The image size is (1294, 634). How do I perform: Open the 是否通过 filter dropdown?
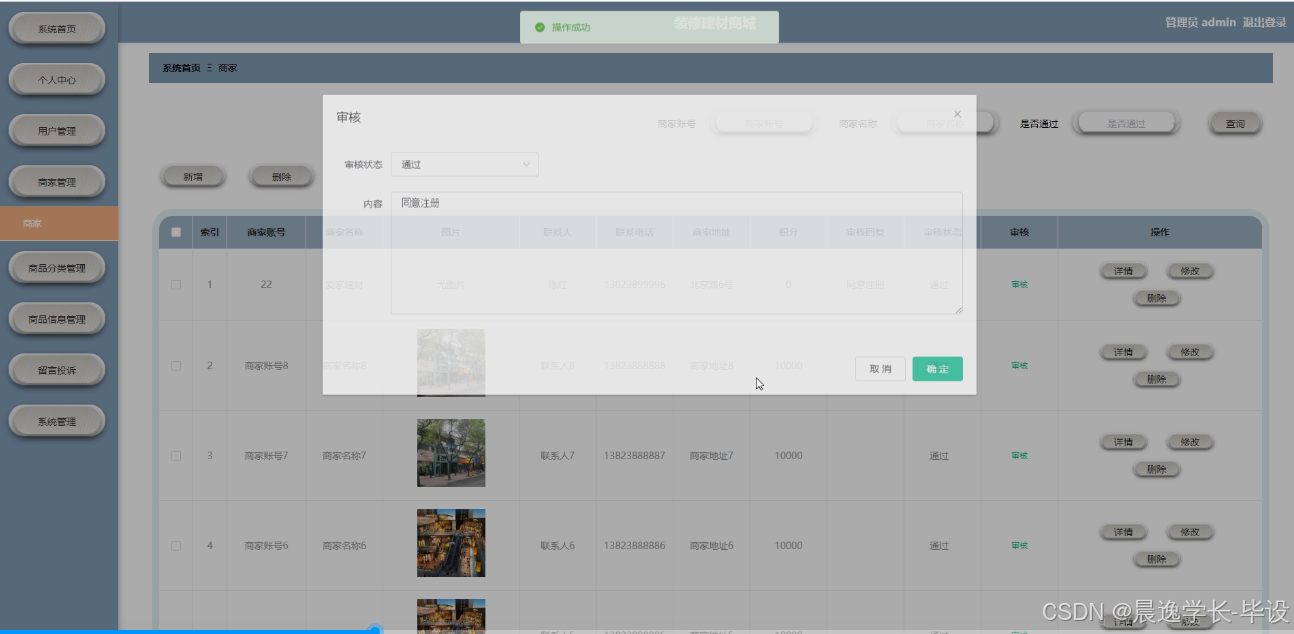[x=1126, y=123]
